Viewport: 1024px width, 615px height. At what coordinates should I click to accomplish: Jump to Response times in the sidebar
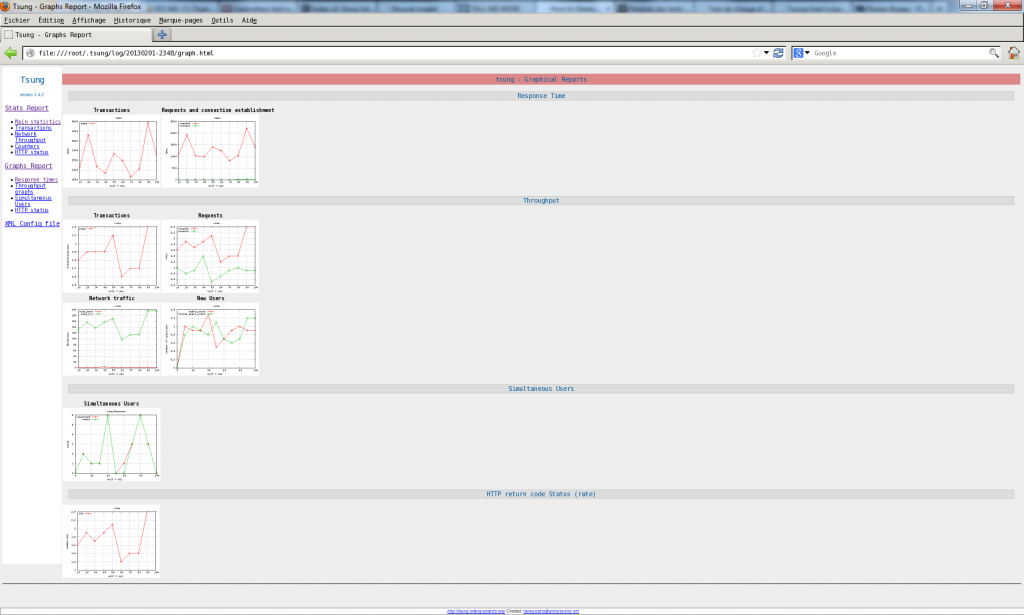tap(36, 180)
